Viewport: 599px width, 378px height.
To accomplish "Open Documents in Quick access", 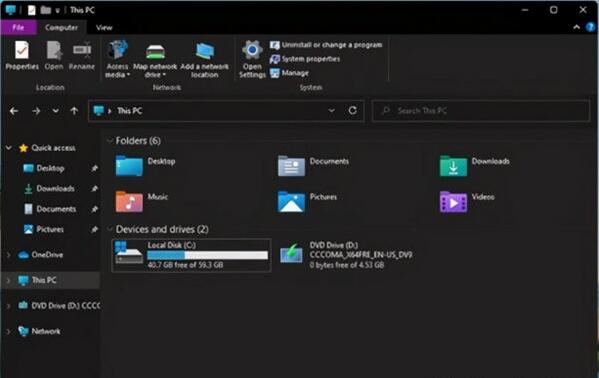I will [56, 209].
